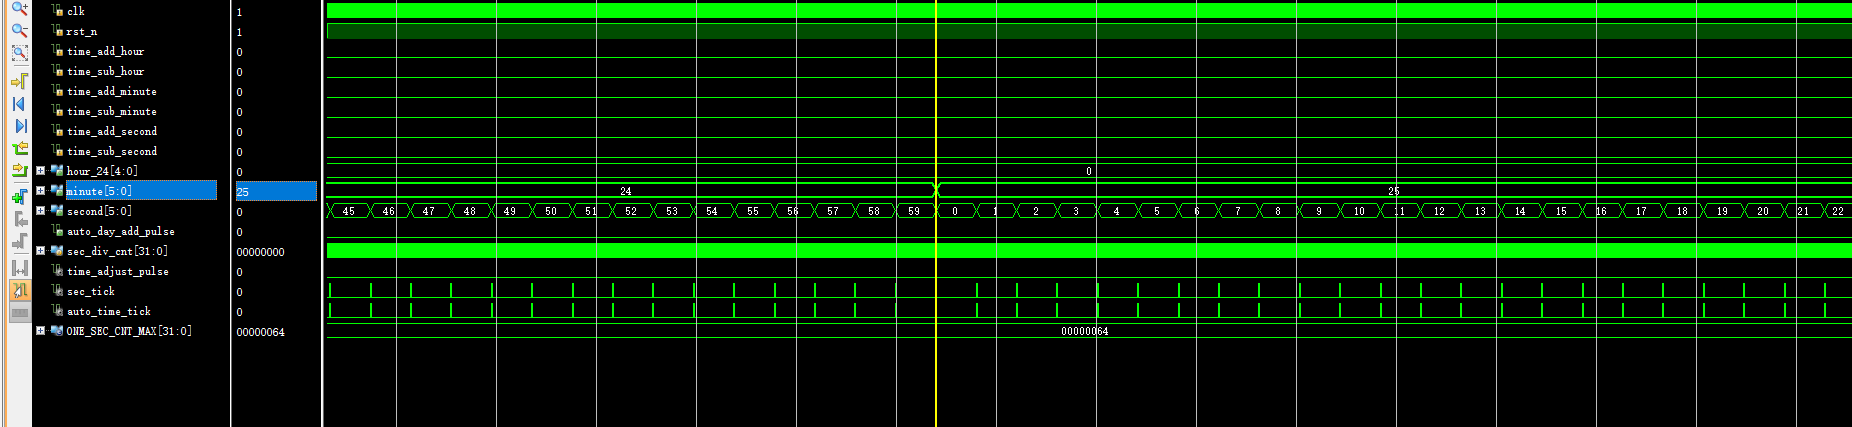Click the second waveform segment labeled 45

[348, 211]
